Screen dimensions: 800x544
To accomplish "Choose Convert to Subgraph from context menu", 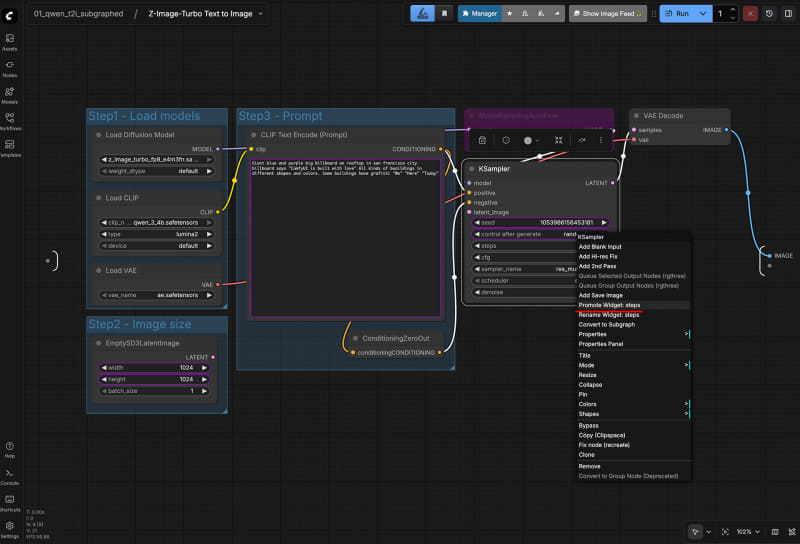I will click(x=633, y=325).
